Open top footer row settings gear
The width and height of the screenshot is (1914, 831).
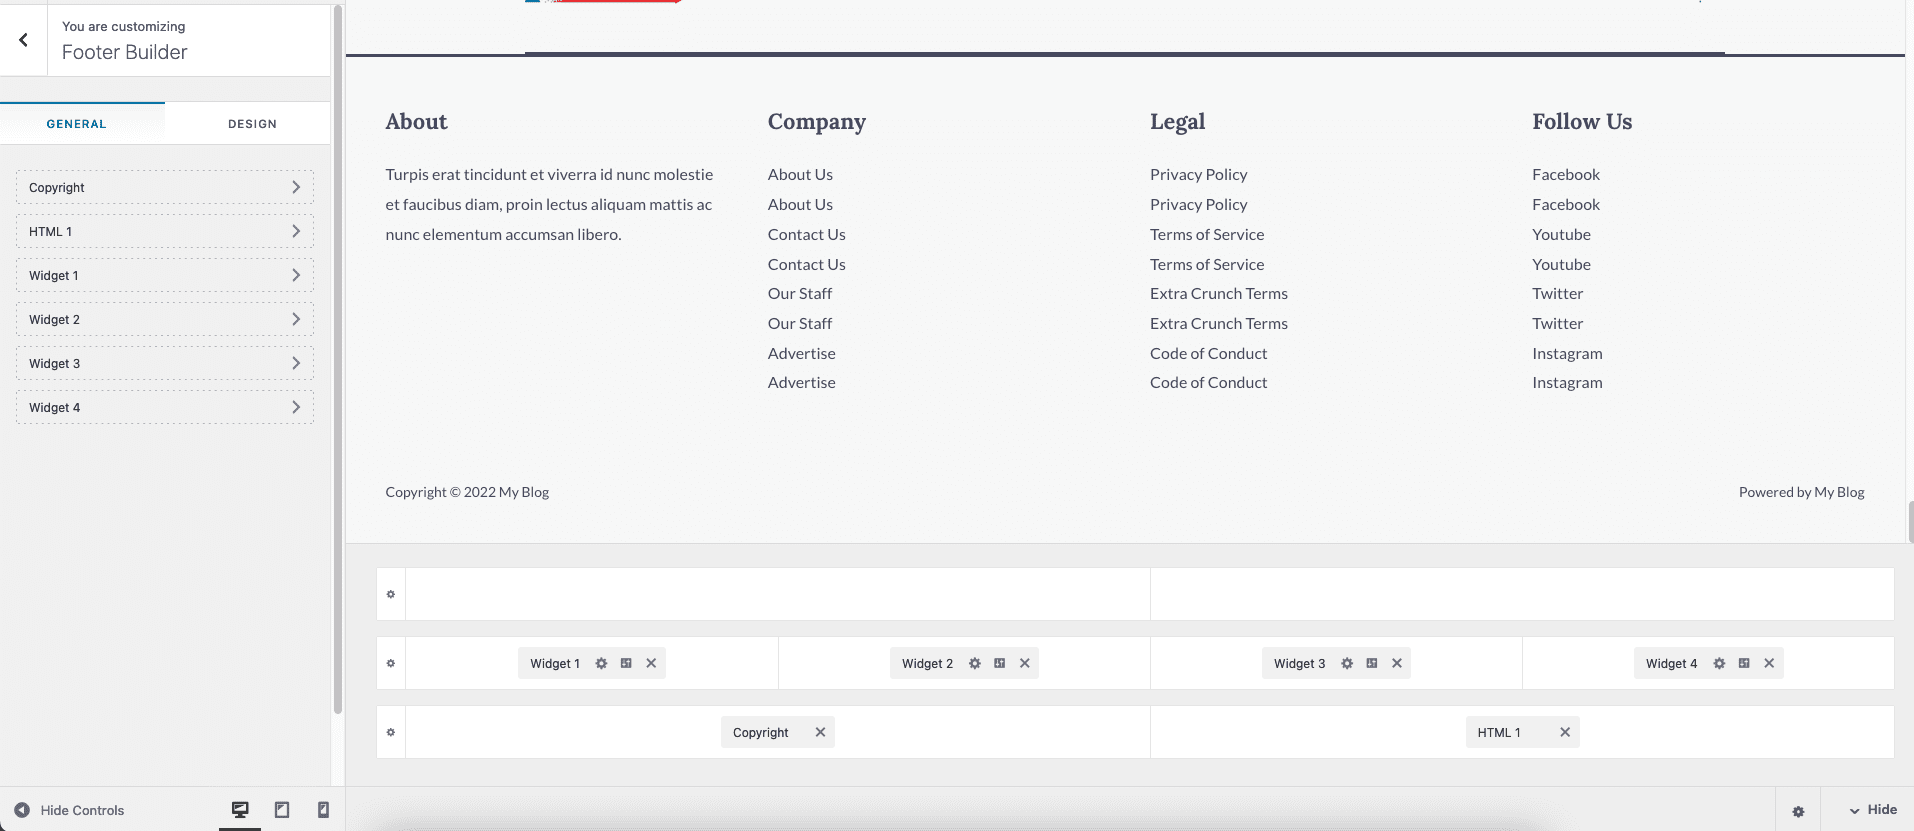(x=391, y=594)
